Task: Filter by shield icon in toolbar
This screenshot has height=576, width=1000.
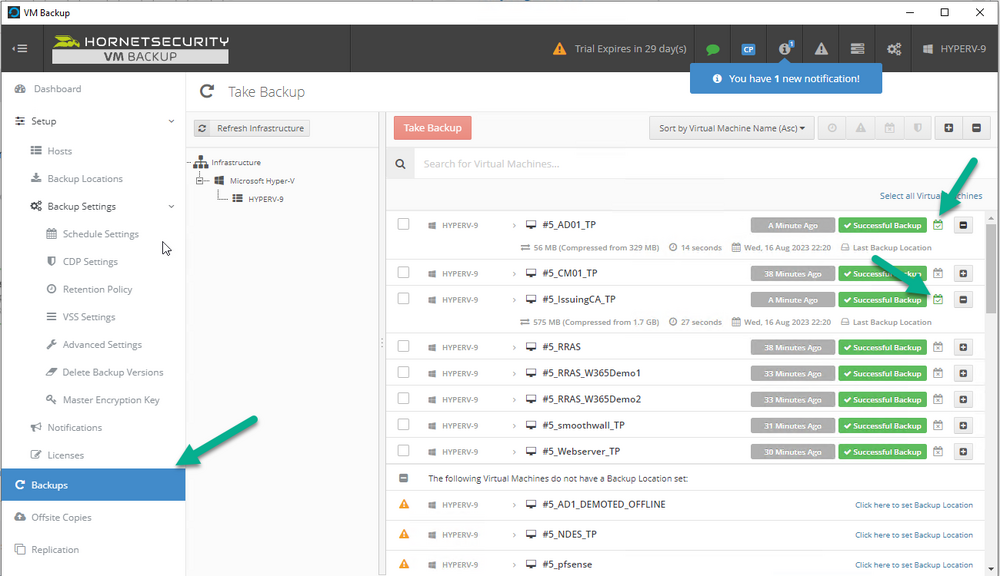Action: pos(918,128)
